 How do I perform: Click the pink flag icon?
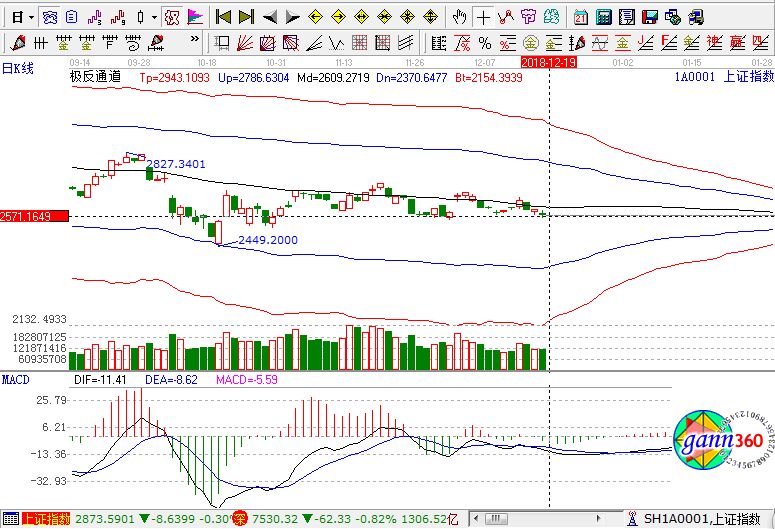click(194, 17)
